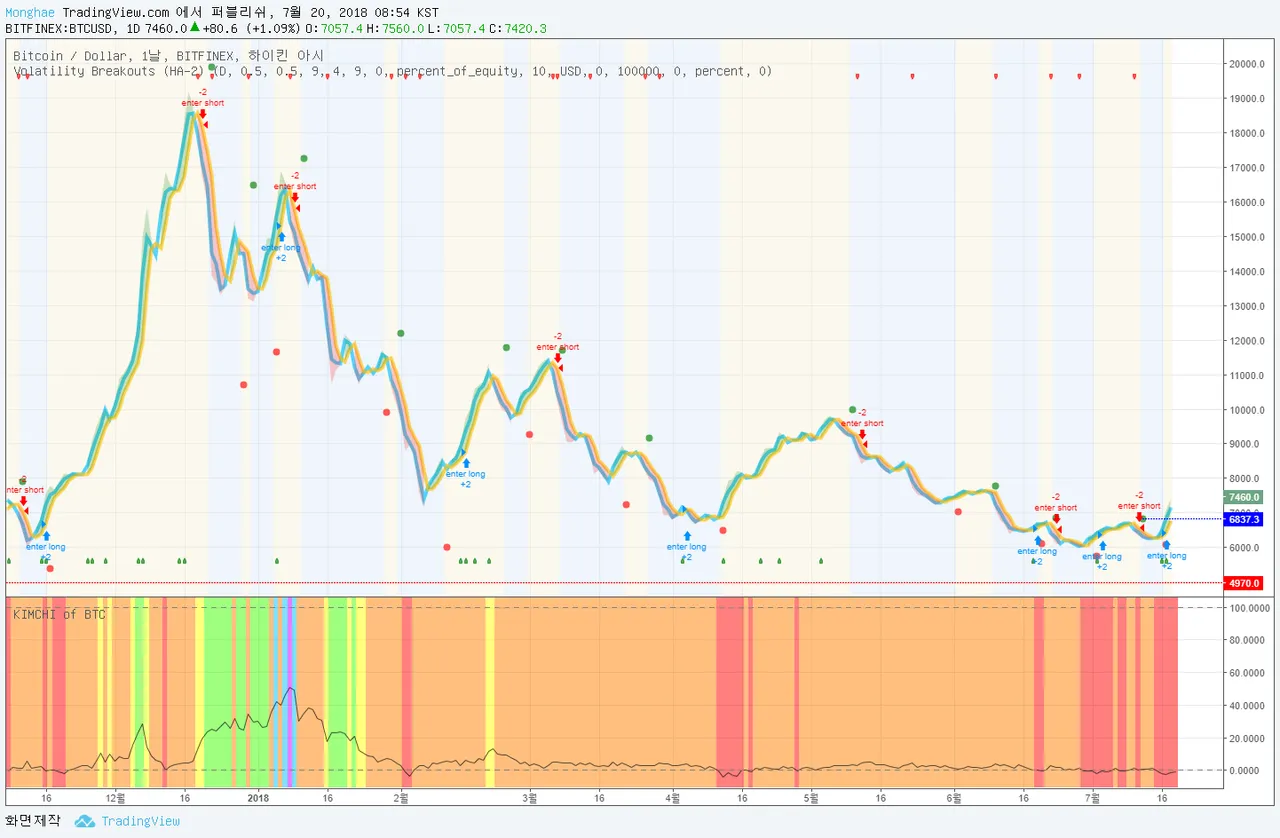Click the 6월 label on time axis

[954, 798]
